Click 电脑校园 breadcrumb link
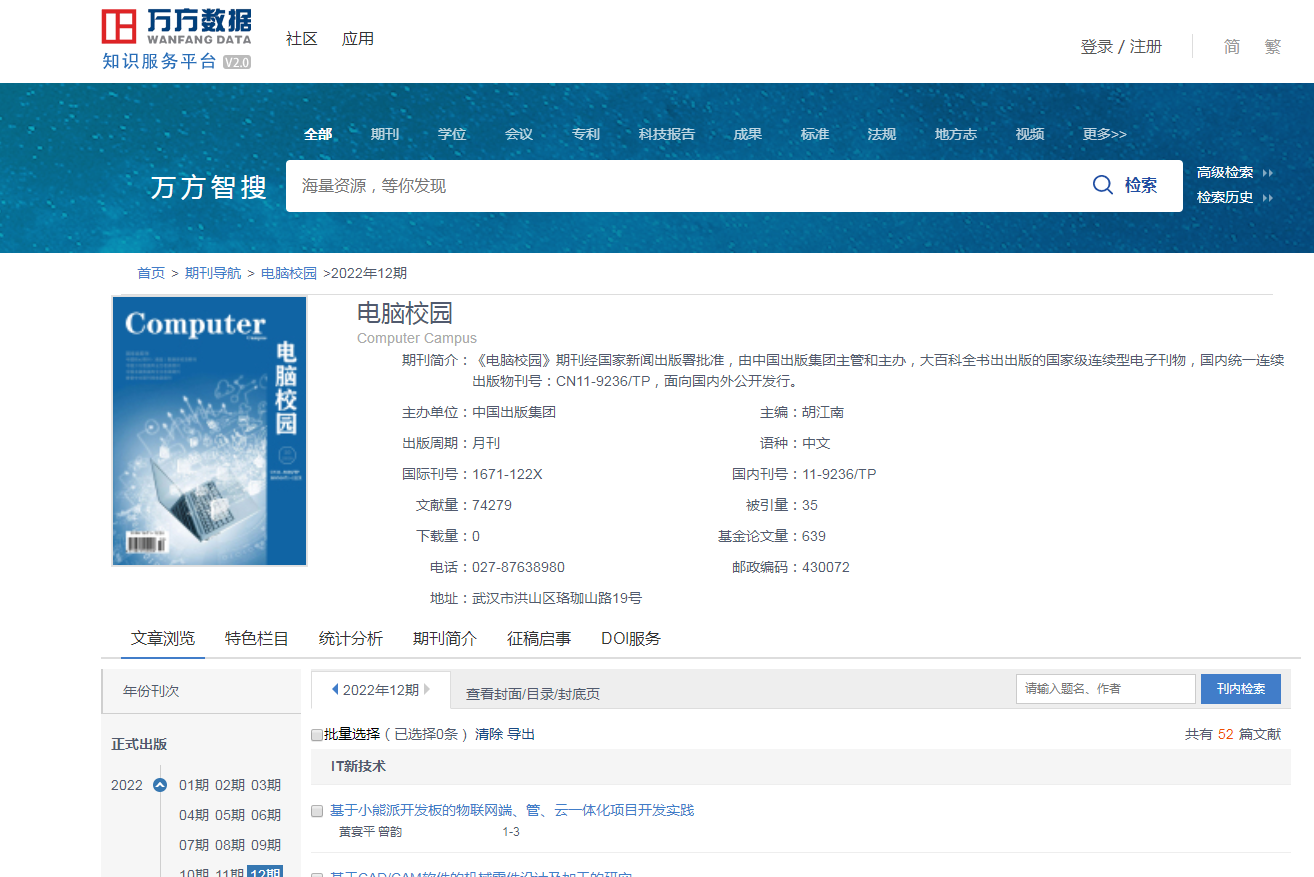The width and height of the screenshot is (1314, 877). point(289,273)
